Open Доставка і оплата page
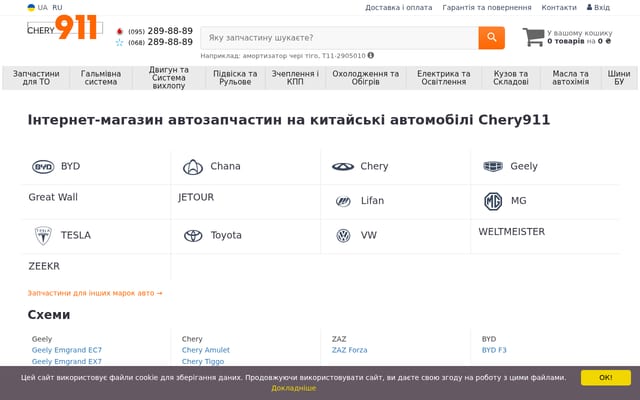 pyautogui.click(x=398, y=7)
